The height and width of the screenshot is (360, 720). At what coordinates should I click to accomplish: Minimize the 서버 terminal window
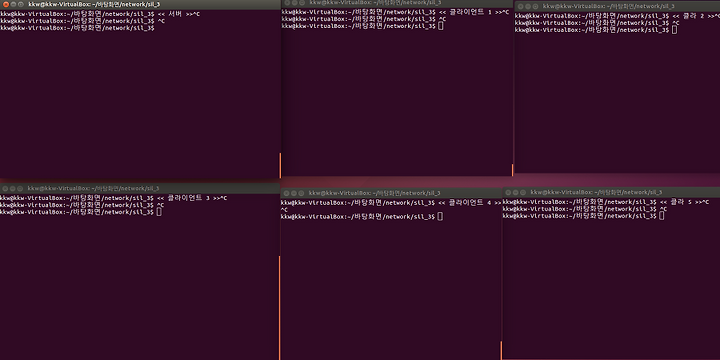[x=13, y=4]
